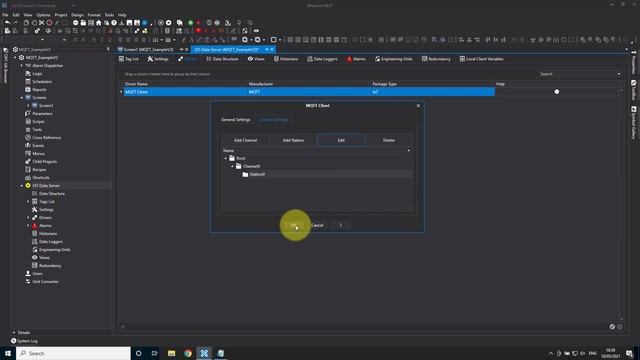This screenshot has width=640, height=360.
Task: Click the I/O Data Server yellow icon
Action: [x=28, y=186]
